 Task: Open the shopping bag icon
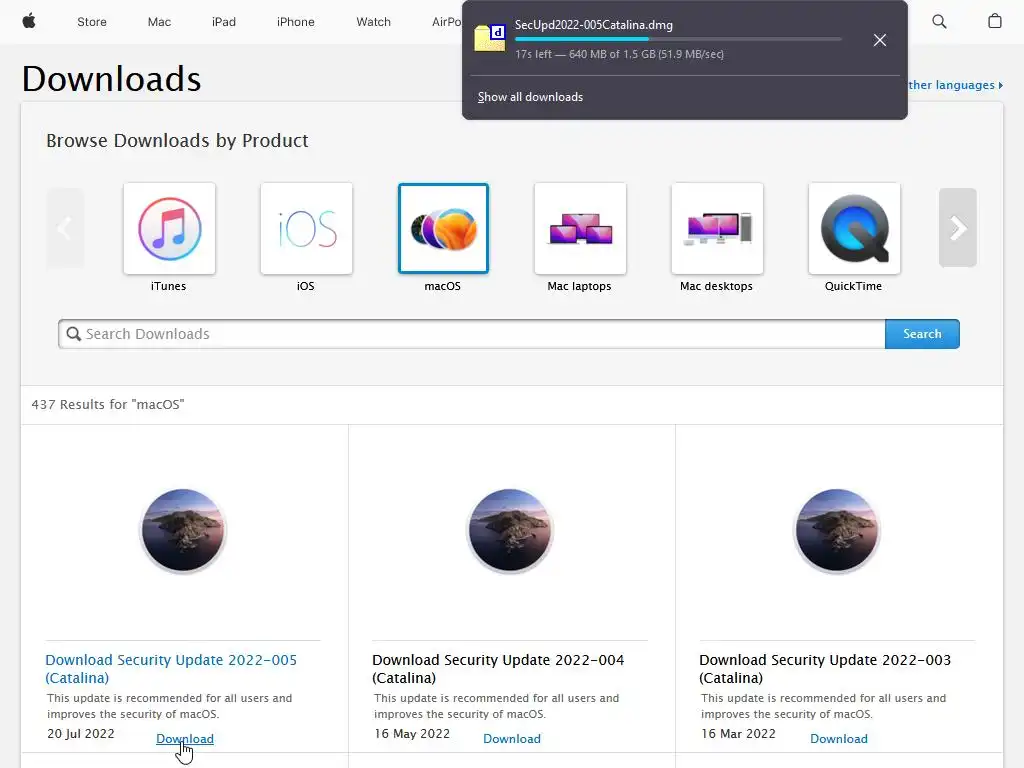click(995, 22)
